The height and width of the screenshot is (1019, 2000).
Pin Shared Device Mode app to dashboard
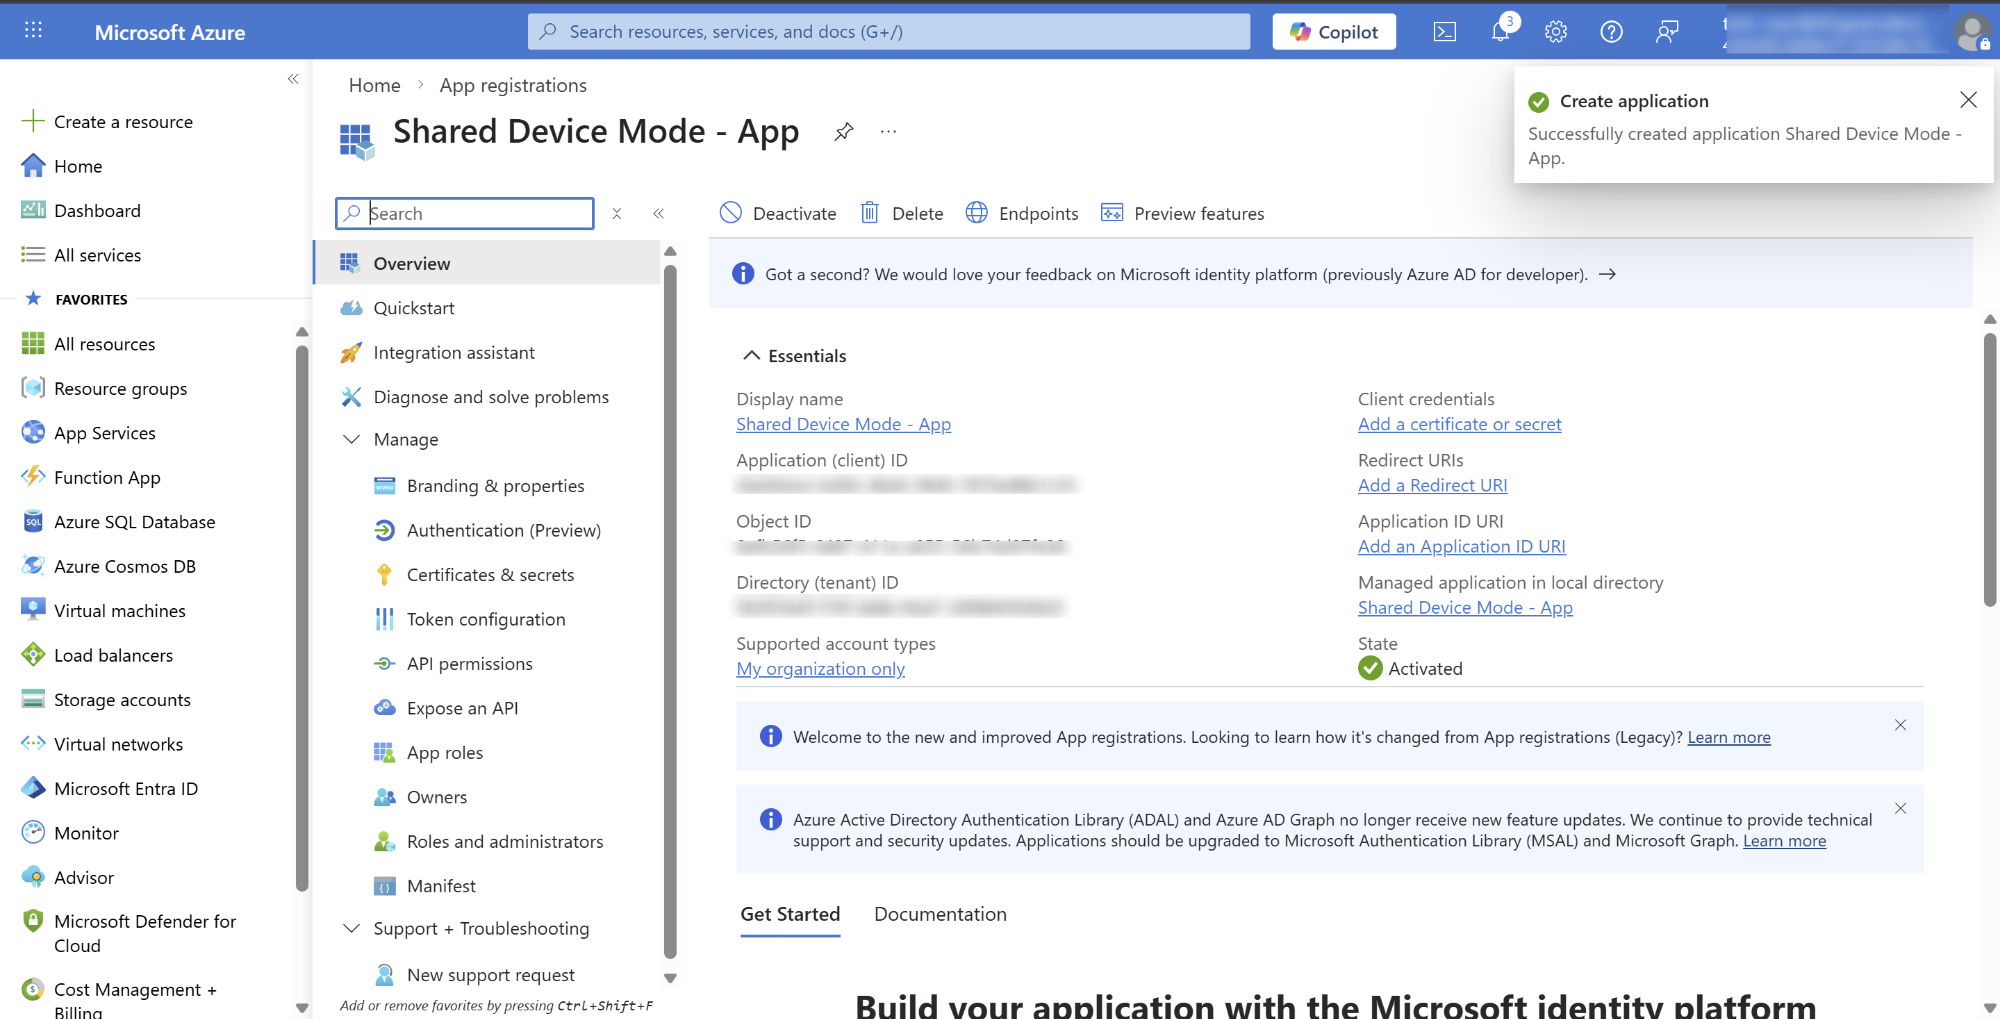[x=844, y=132]
